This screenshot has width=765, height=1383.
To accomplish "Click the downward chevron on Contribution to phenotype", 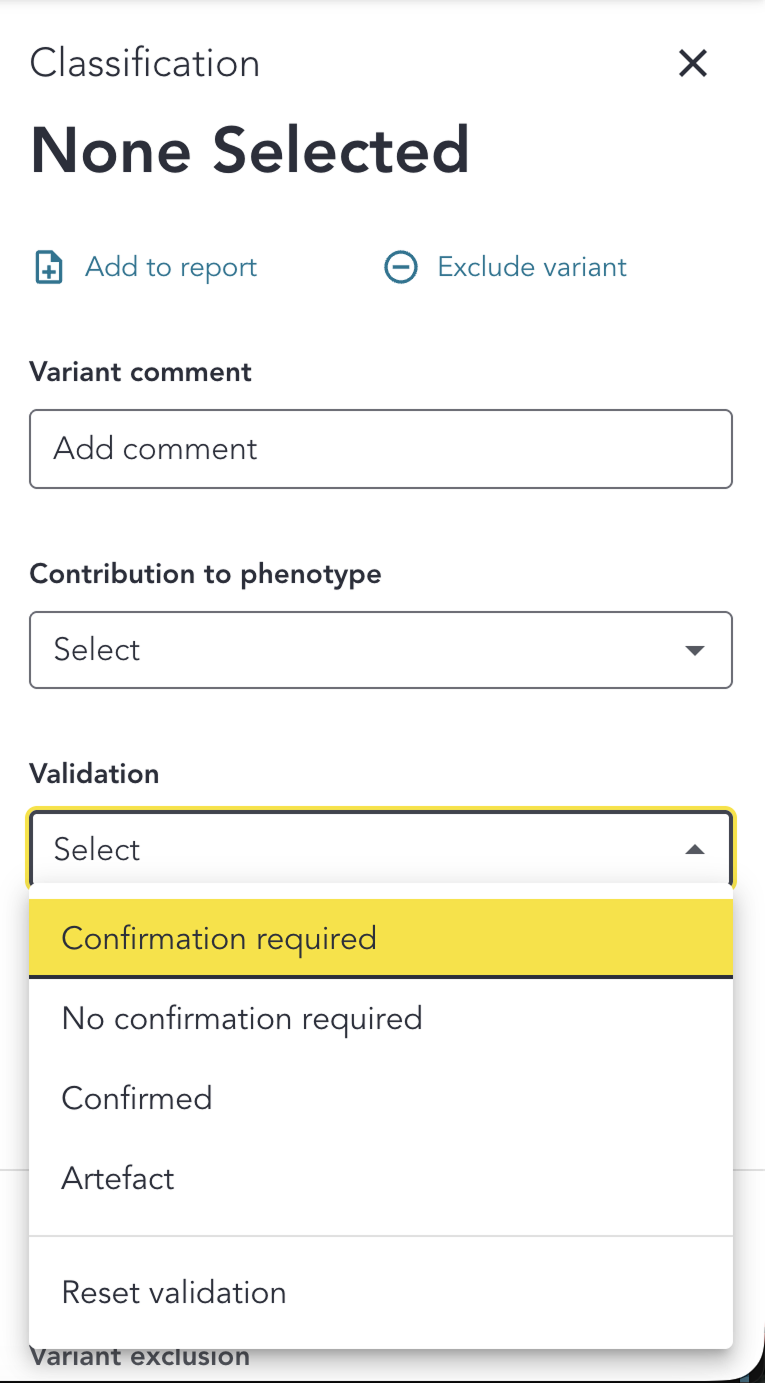I will pos(695,650).
